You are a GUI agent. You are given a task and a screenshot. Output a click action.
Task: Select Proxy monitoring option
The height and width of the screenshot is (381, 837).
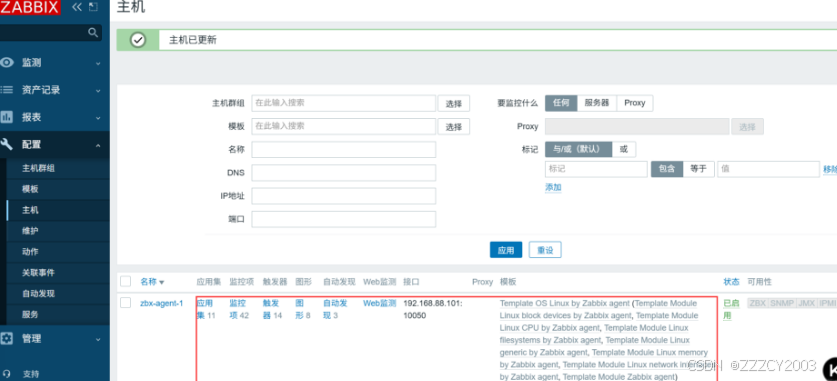[635, 103]
